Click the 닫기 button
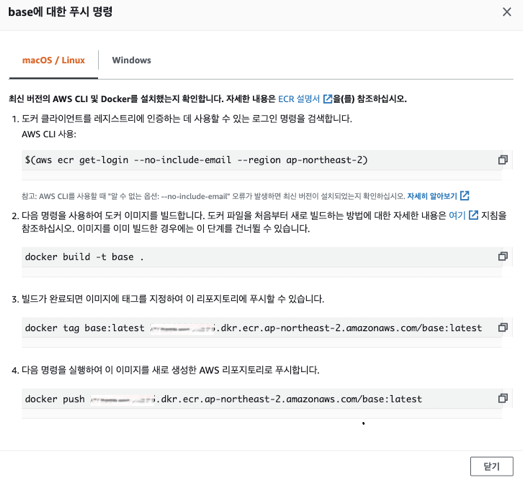The width and height of the screenshot is (523, 480). pyautogui.click(x=491, y=466)
